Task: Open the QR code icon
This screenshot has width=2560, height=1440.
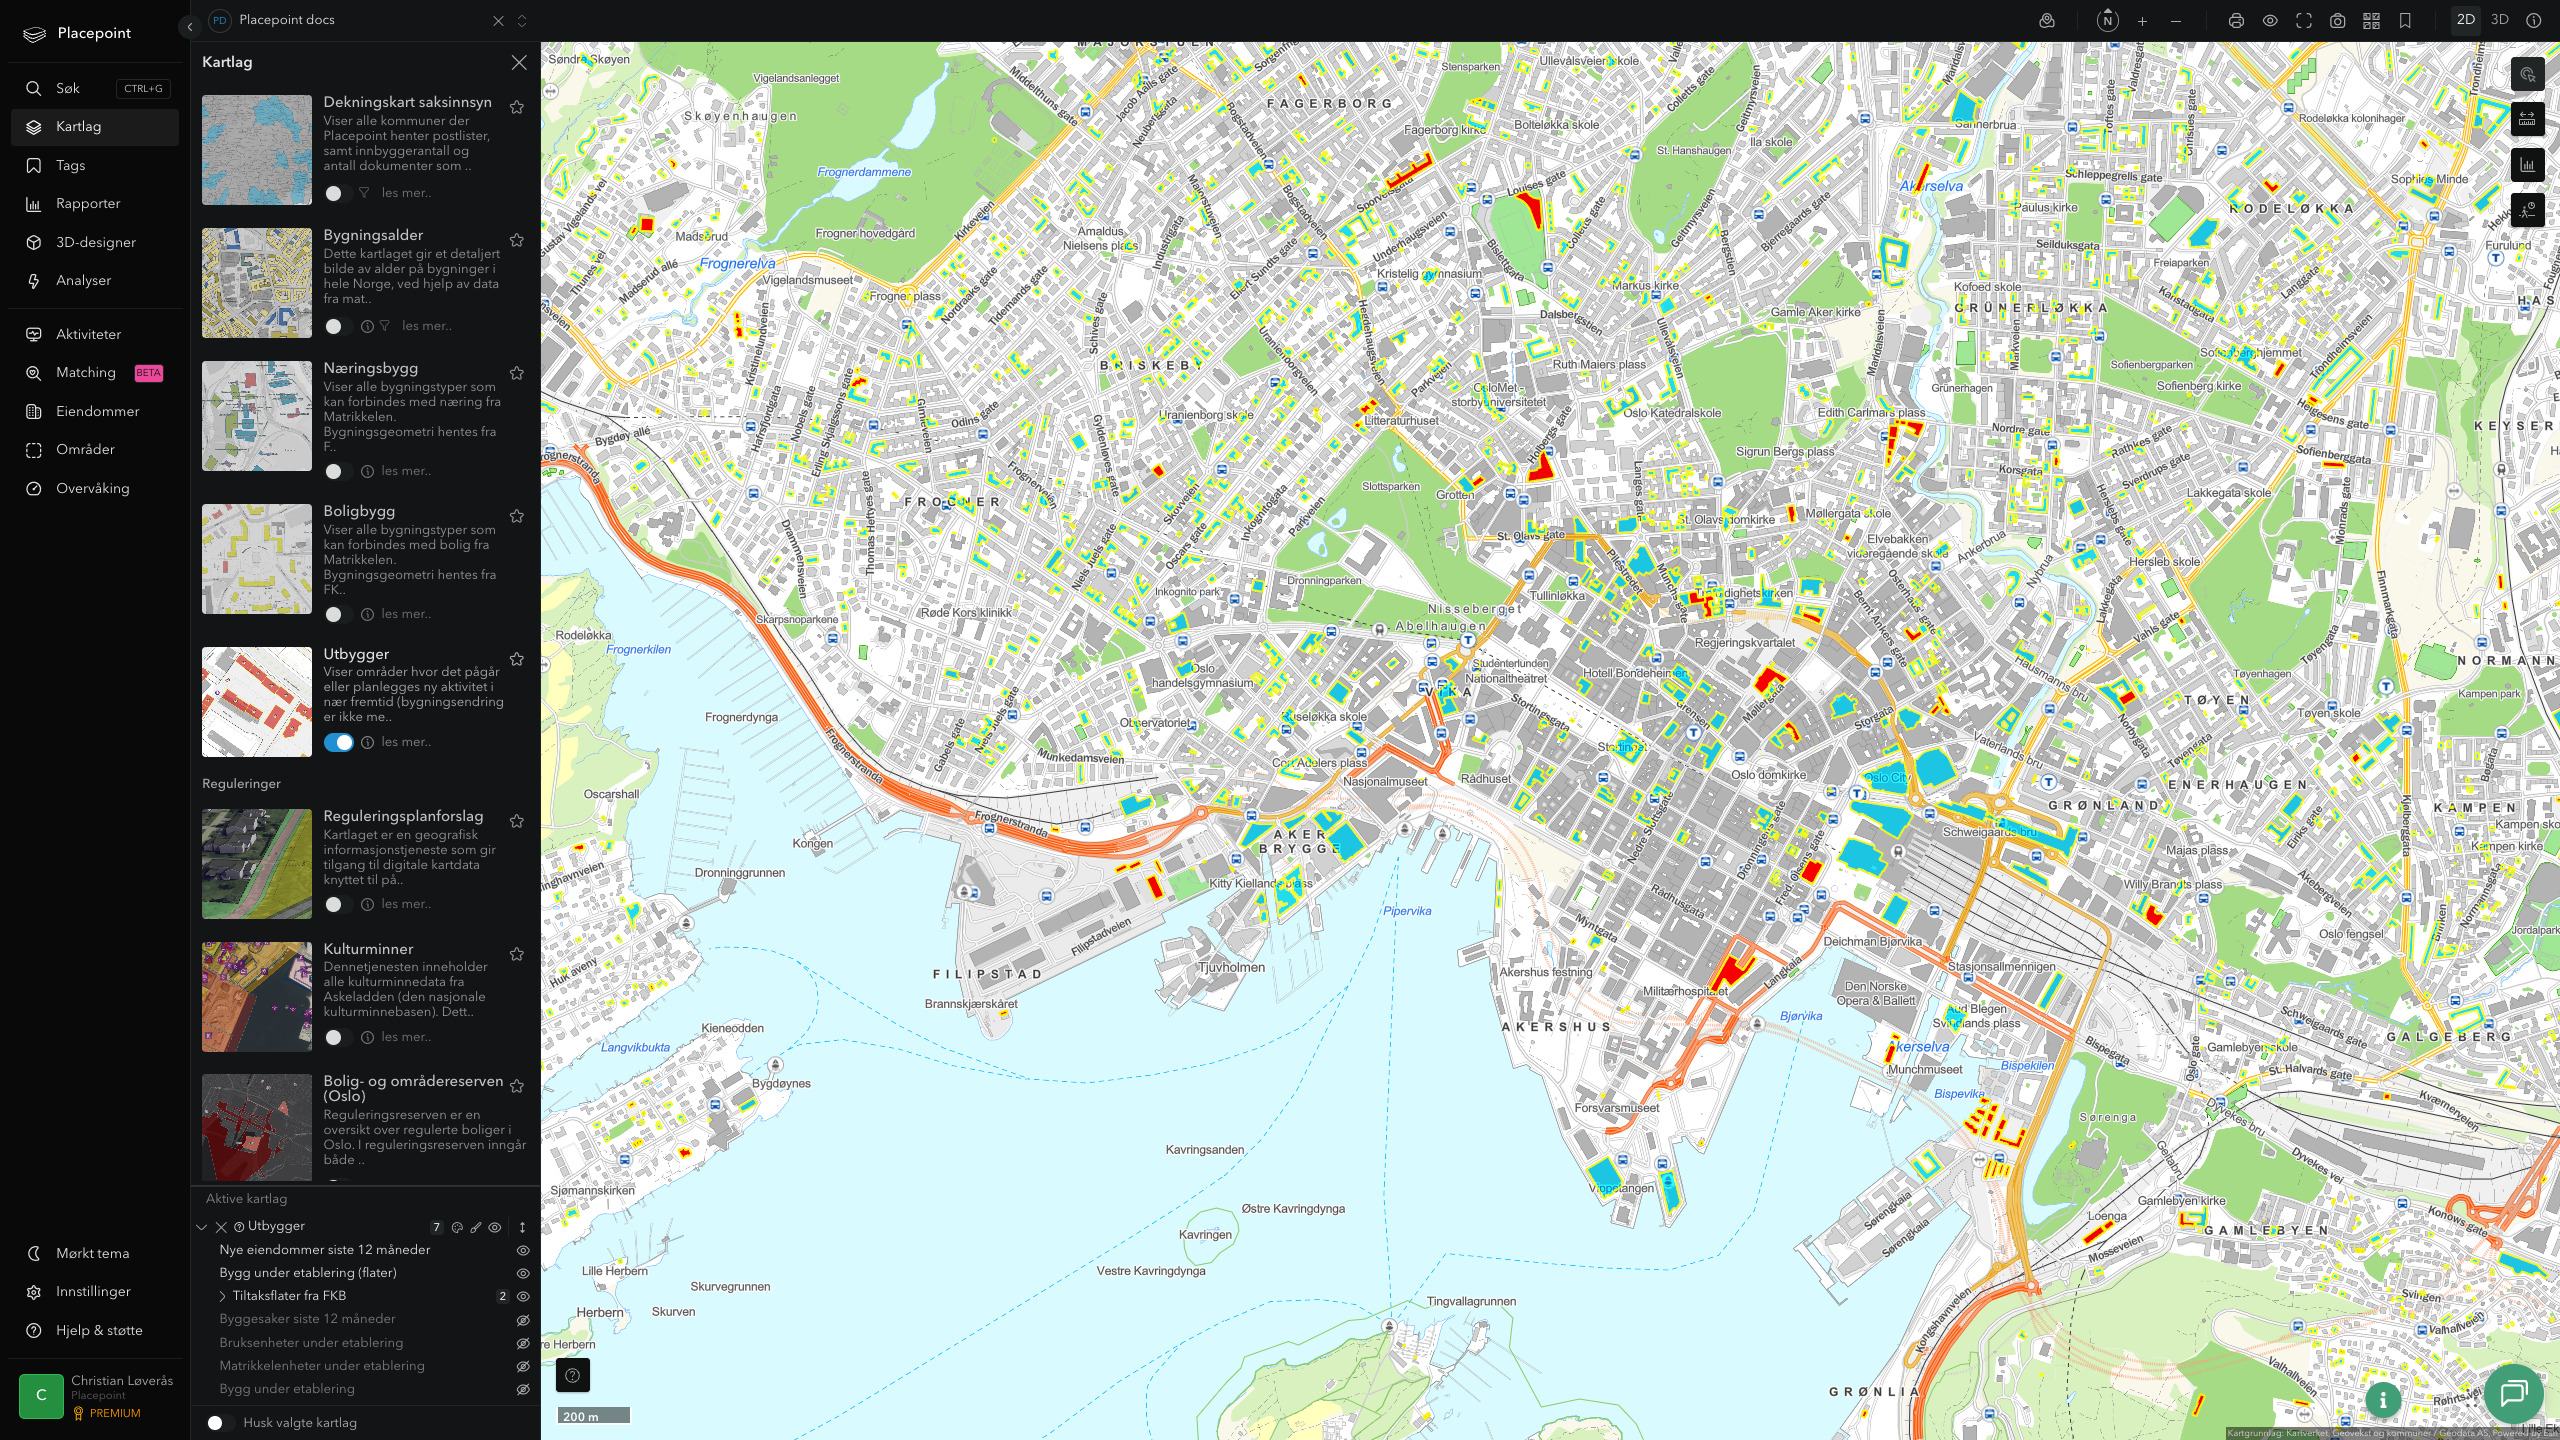Action: click(2371, 21)
